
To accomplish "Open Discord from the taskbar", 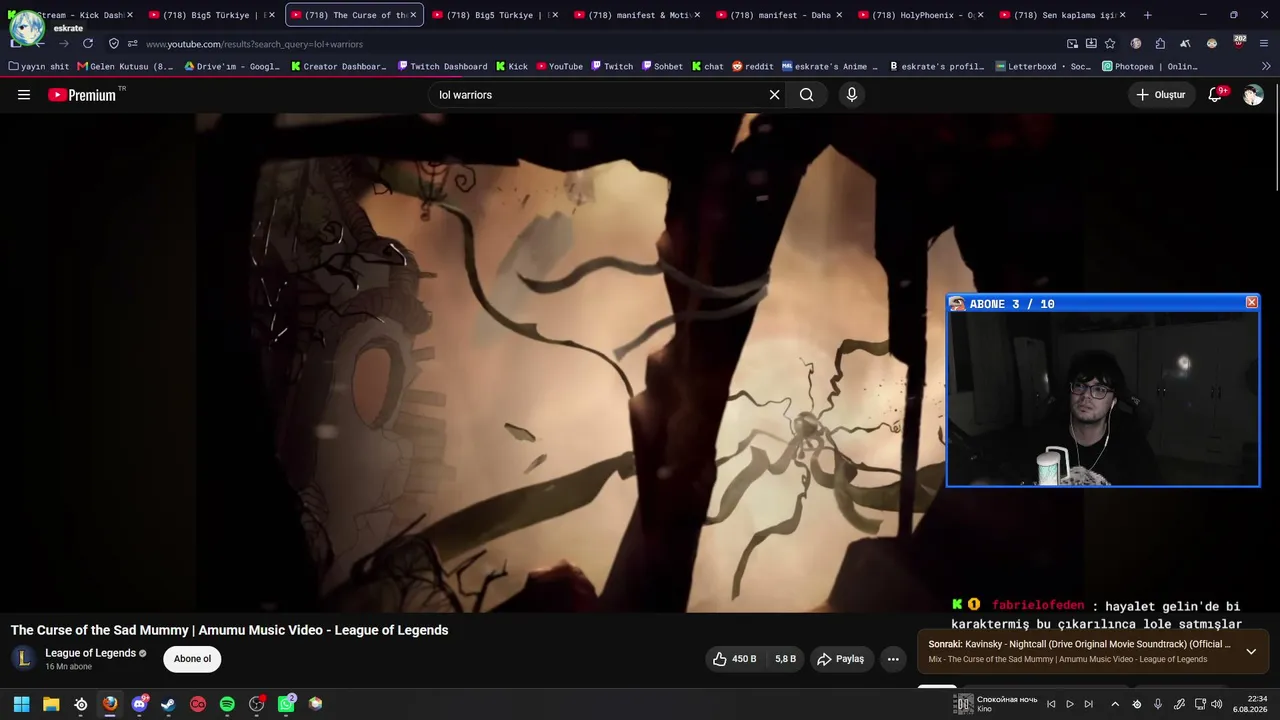I will pyautogui.click(x=139, y=704).
